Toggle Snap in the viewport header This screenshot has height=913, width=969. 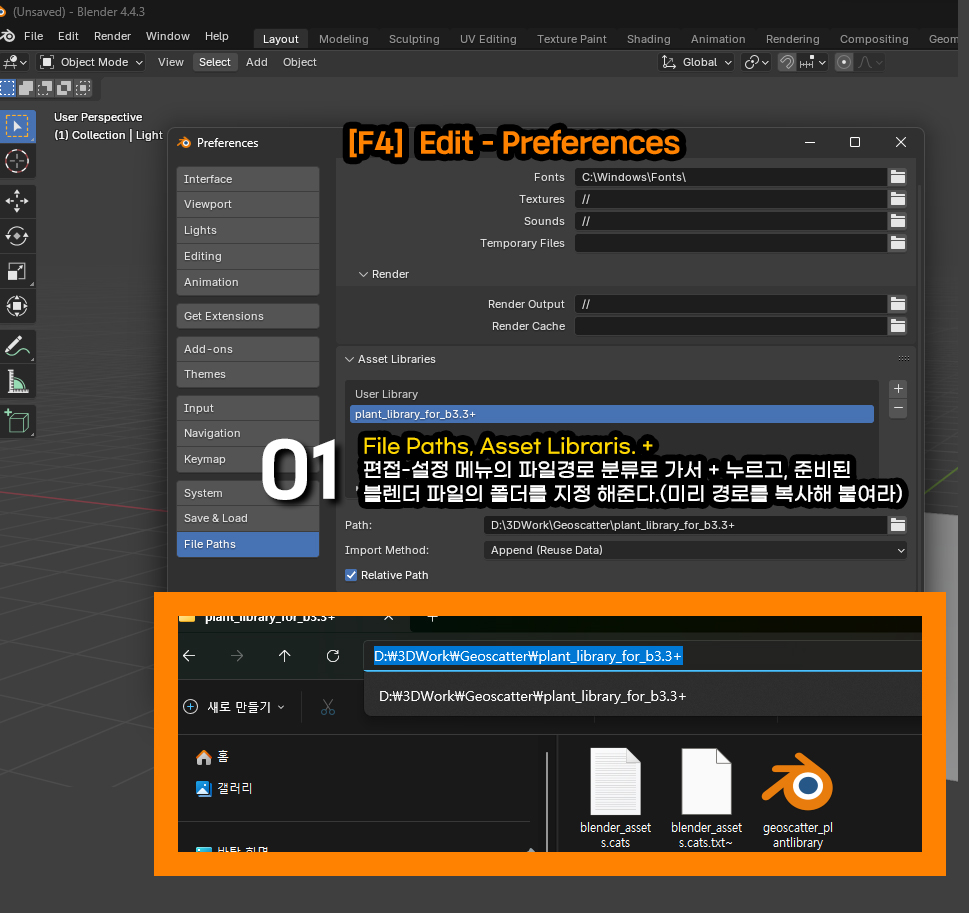point(787,62)
